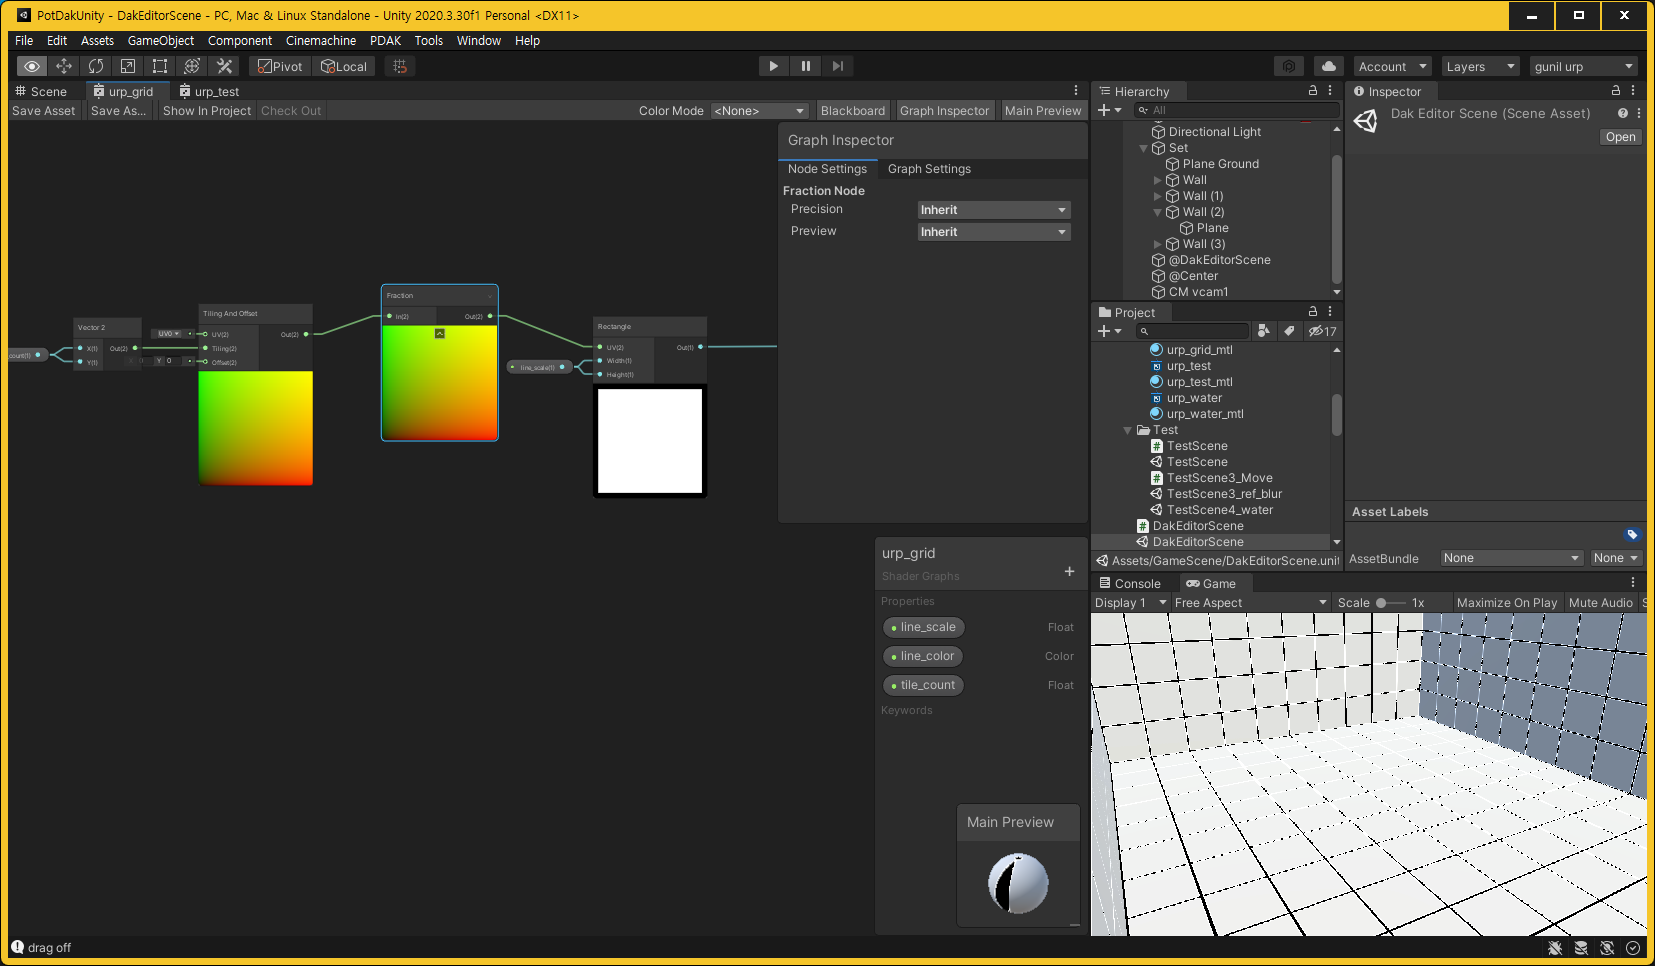Toggle Pivot handle position
This screenshot has height=966, width=1655.
pos(280,66)
